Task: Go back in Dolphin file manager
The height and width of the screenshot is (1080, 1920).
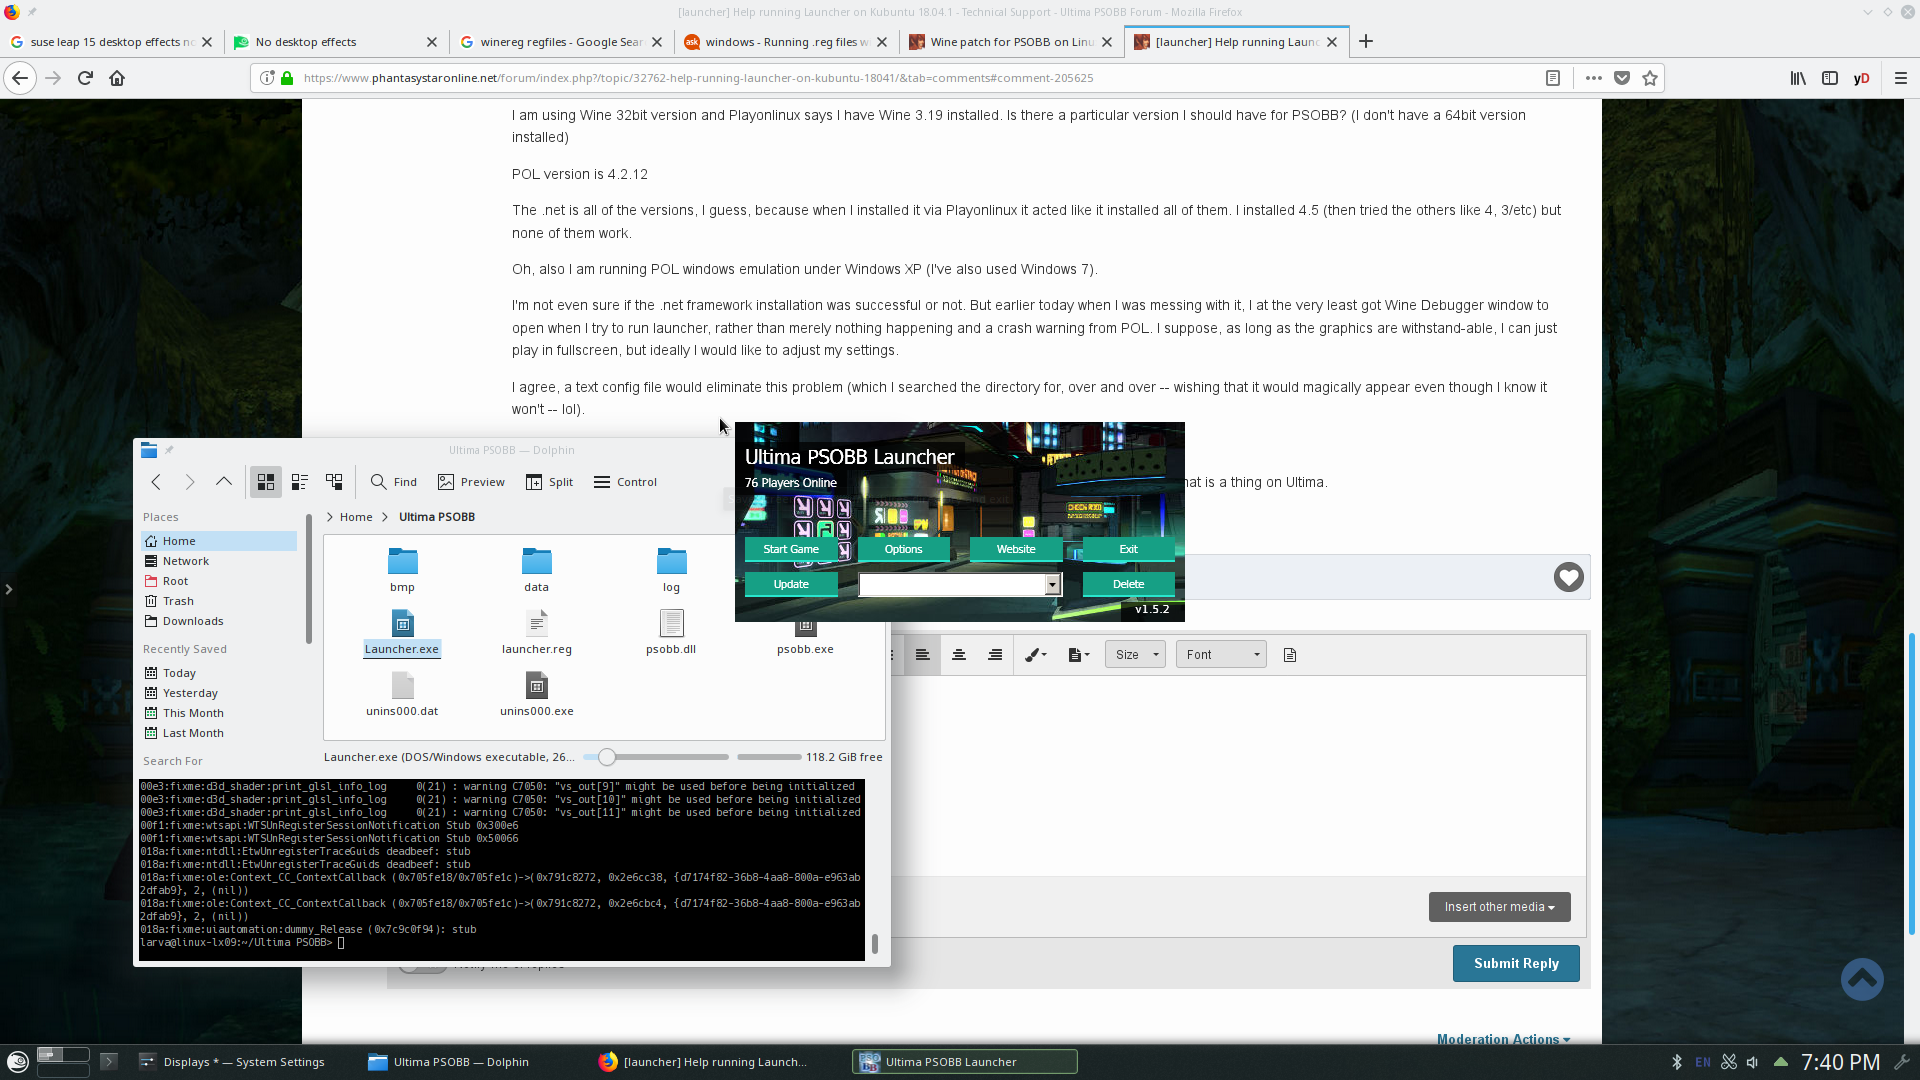Action: (156, 482)
